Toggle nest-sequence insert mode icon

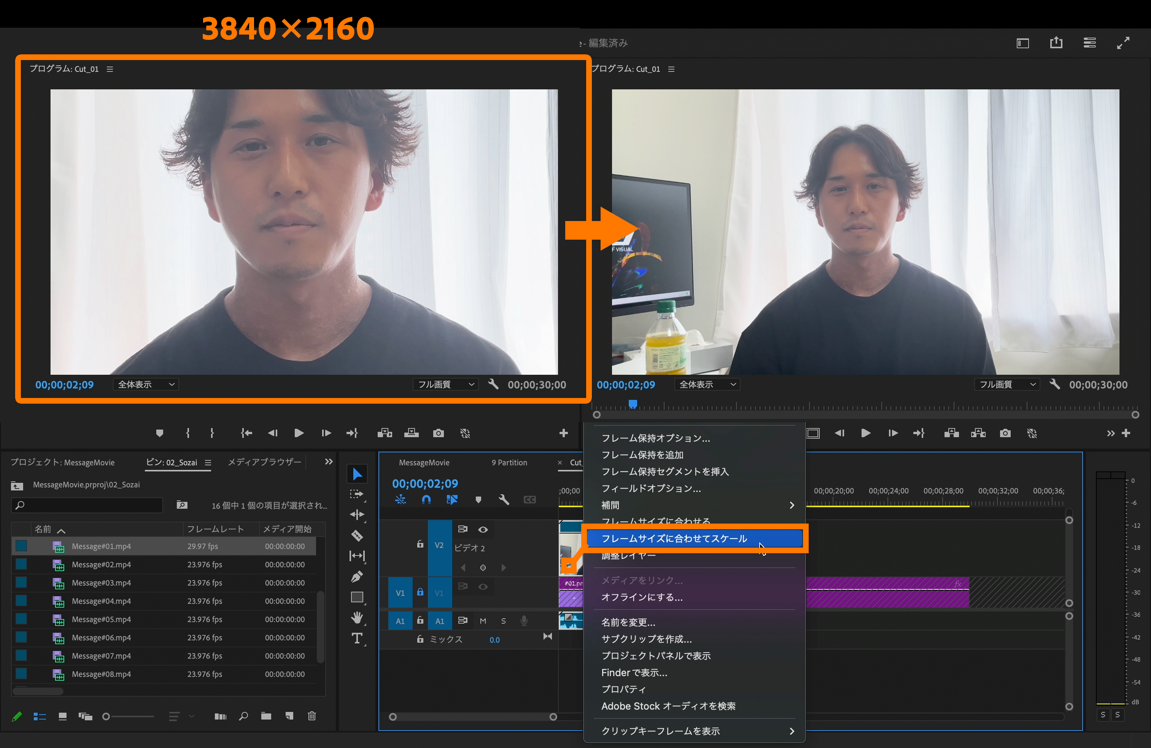click(x=400, y=500)
